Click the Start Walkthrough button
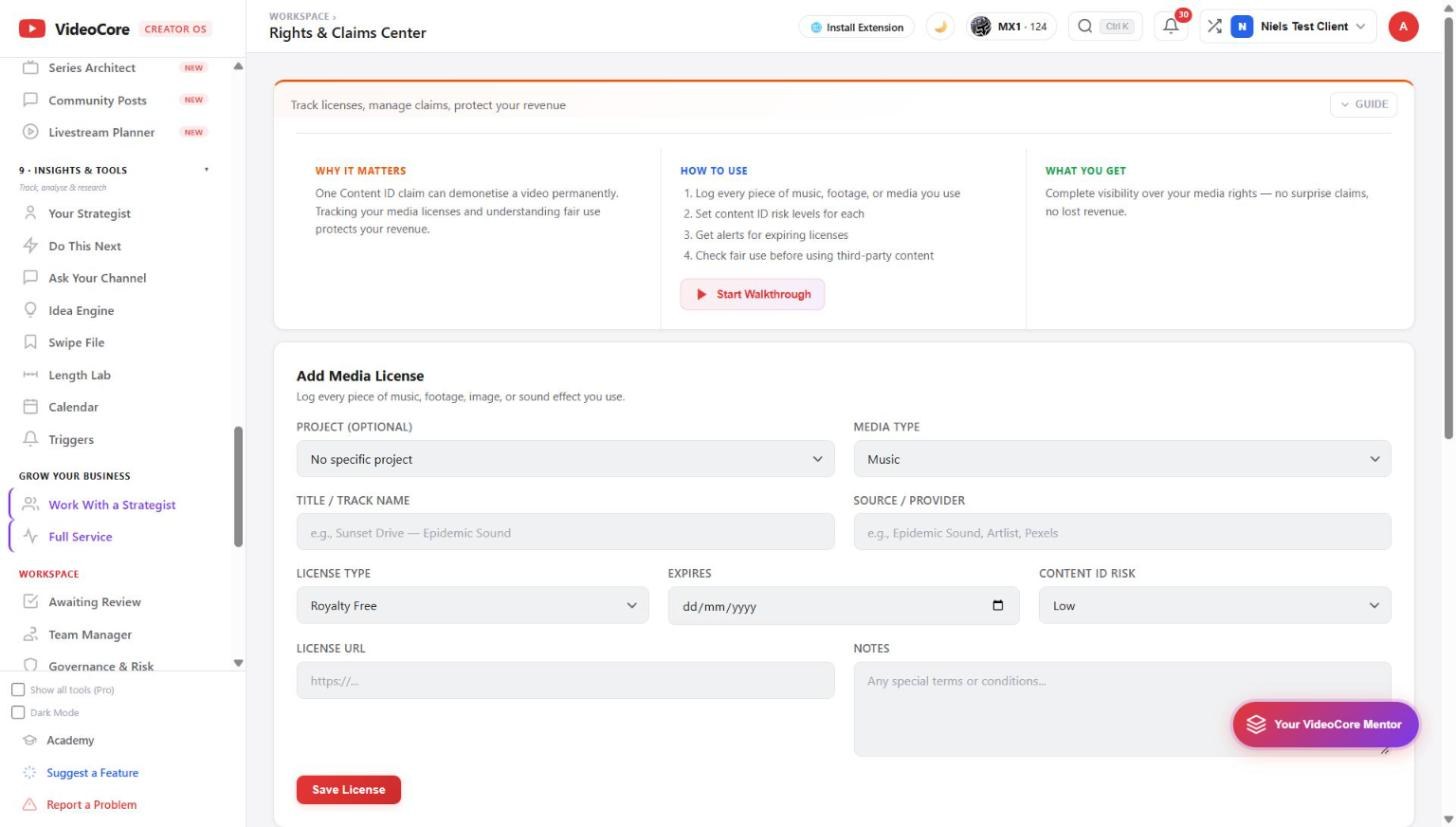 752,295
